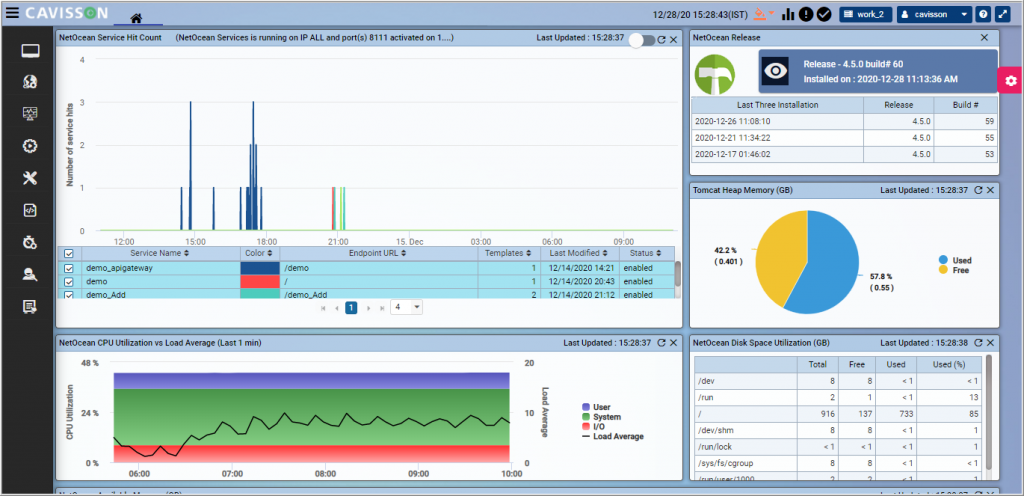Sort the table by Status column
1024x496 pixels.
click(646, 253)
